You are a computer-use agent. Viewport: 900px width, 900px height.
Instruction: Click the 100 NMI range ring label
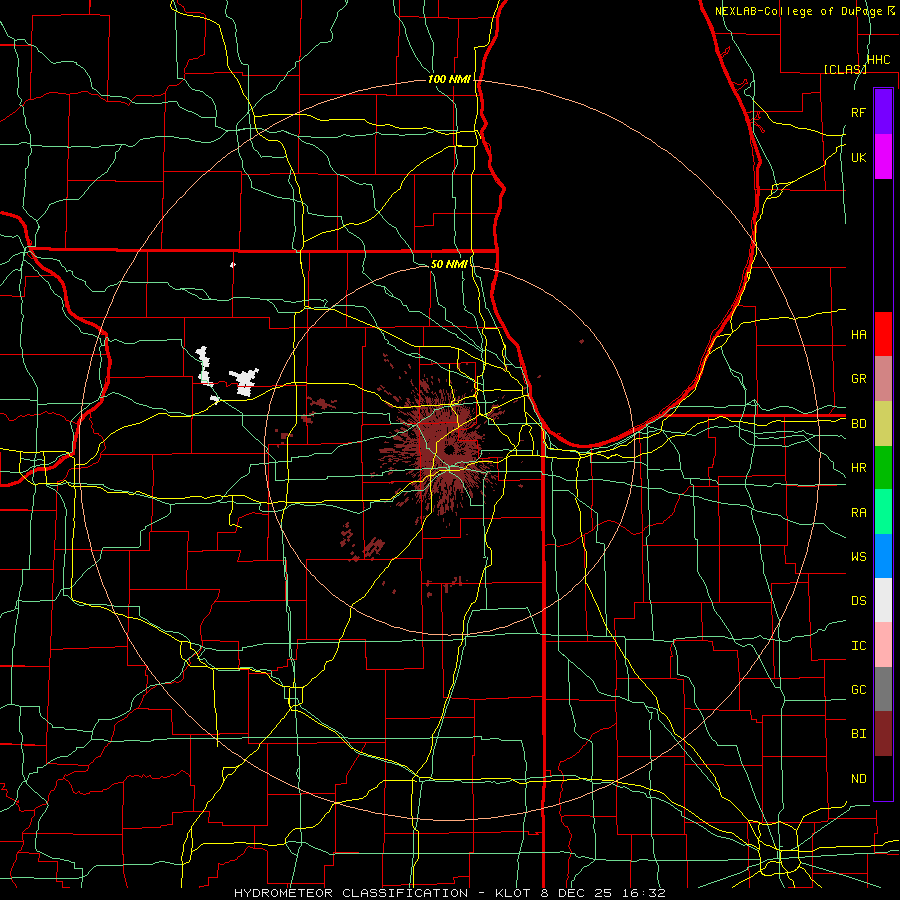click(x=449, y=79)
